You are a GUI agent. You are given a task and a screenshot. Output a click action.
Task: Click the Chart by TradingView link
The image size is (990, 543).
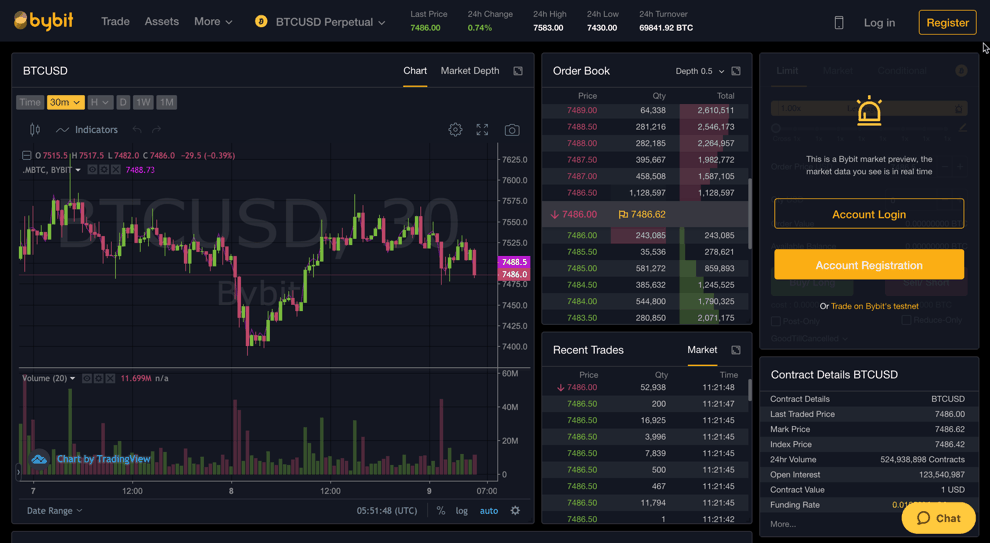point(104,459)
